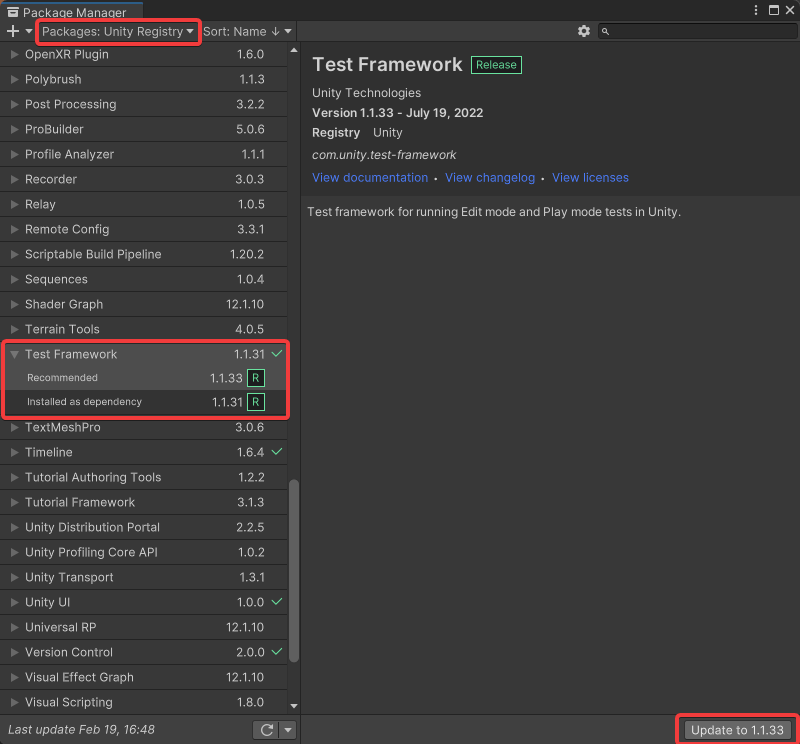This screenshot has width=800, height=744.
Task: Refresh the package list
Action: point(265,729)
